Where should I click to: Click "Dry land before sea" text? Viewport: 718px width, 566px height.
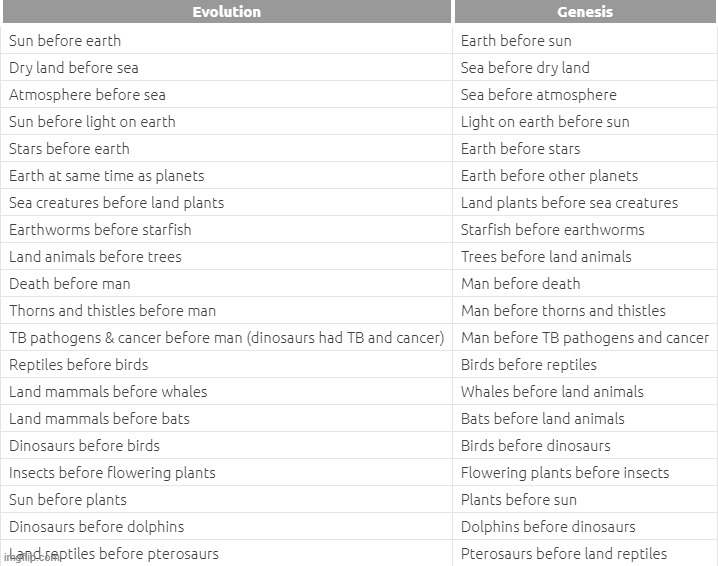click(74, 68)
